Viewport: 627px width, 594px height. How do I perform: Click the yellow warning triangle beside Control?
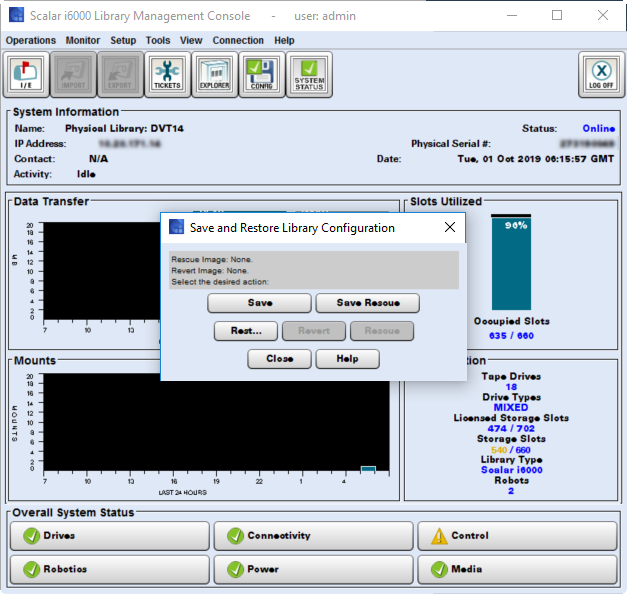439,536
